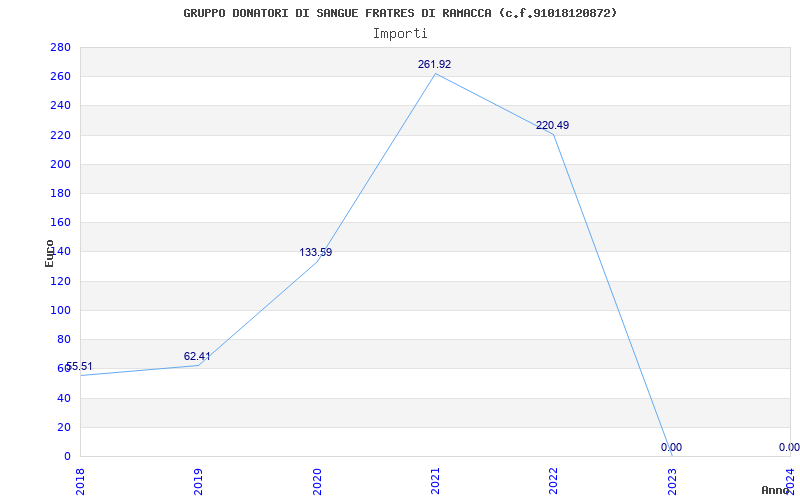Click the Anno x-axis title
The image size is (800, 500).
pyautogui.click(x=775, y=490)
